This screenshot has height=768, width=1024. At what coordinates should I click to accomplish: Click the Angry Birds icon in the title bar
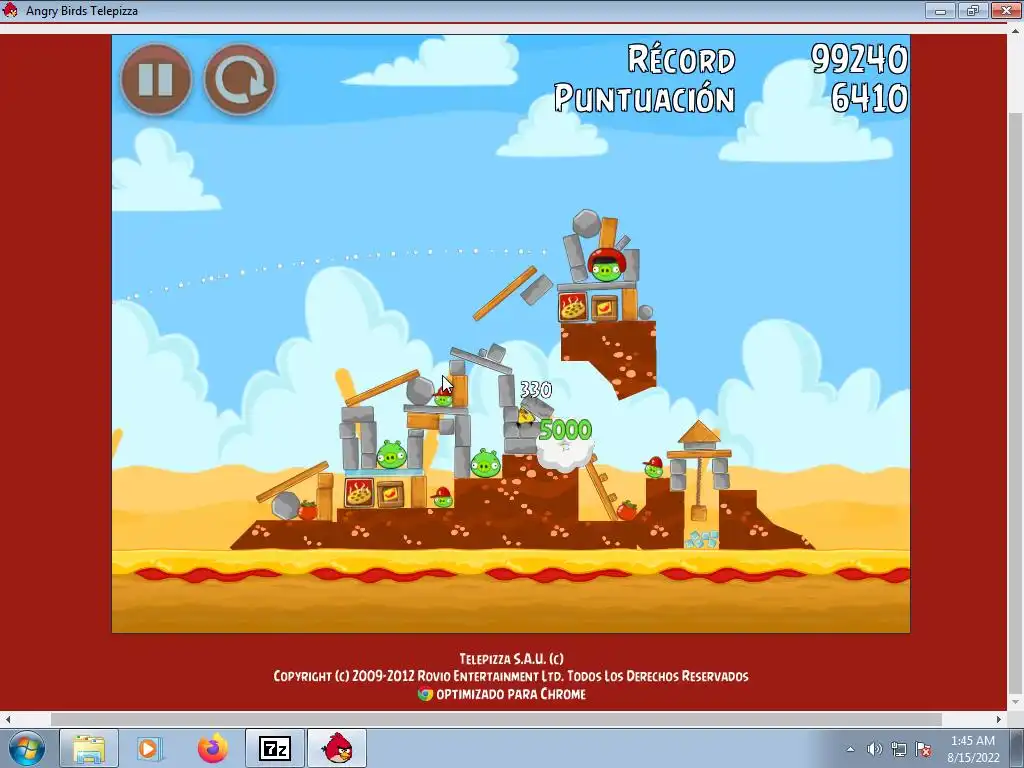click(10, 10)
